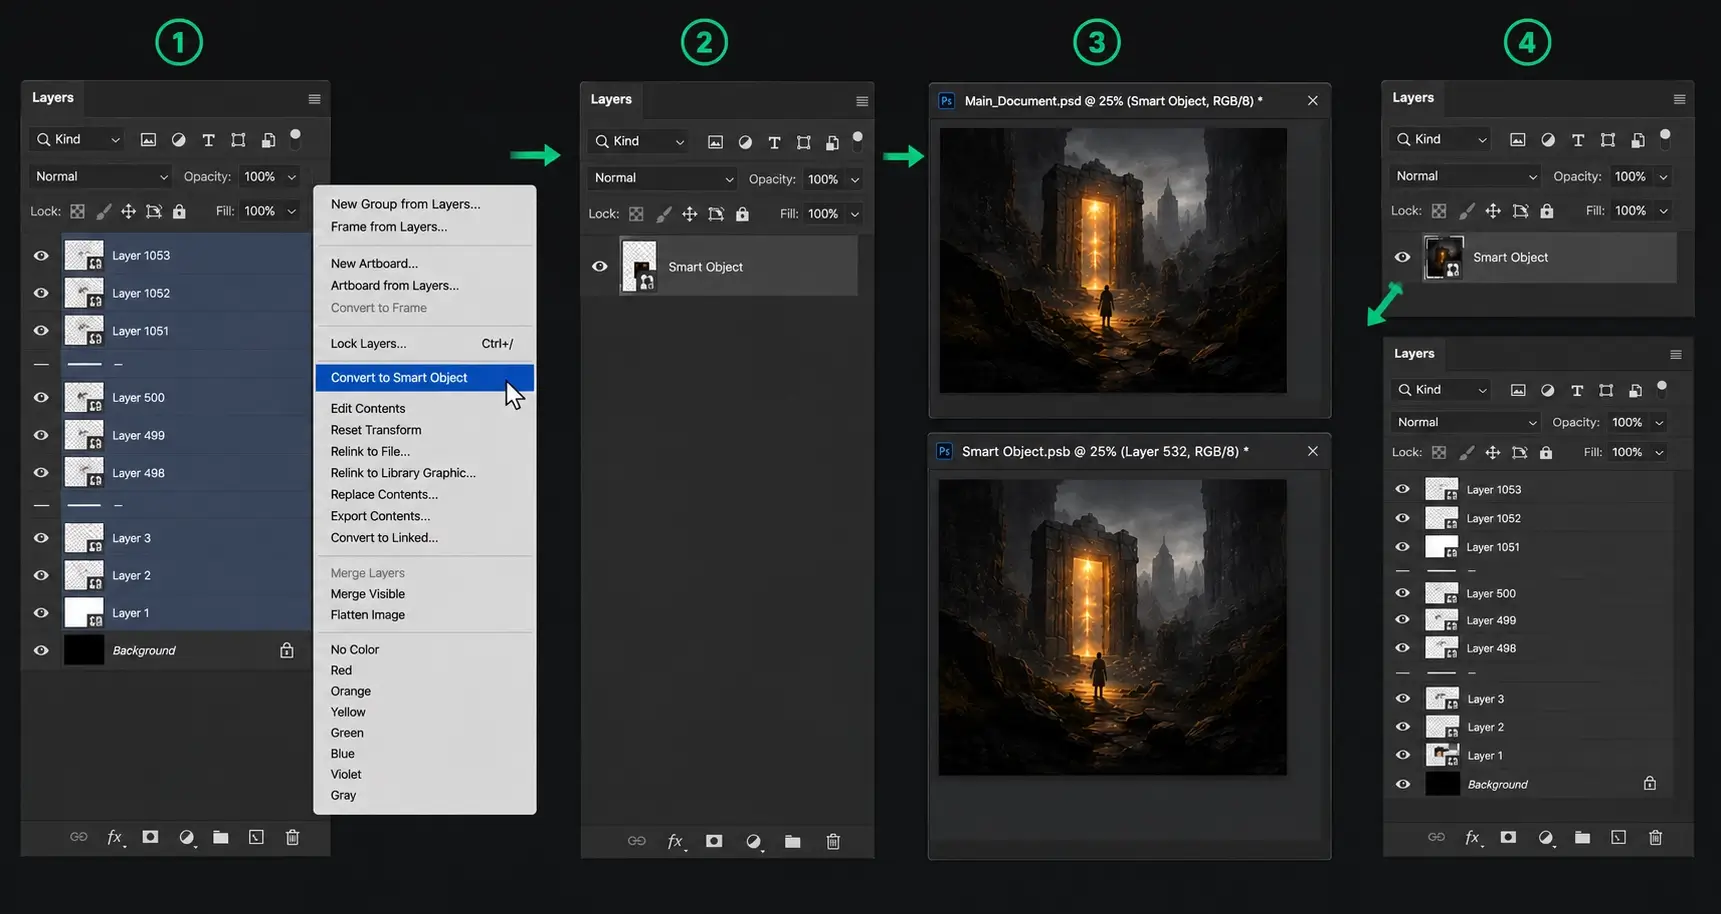This screenshot has width=1721, height=914.
Task: Click add mask icon in panel 4 footer
Action: [x=1508, y=837]
